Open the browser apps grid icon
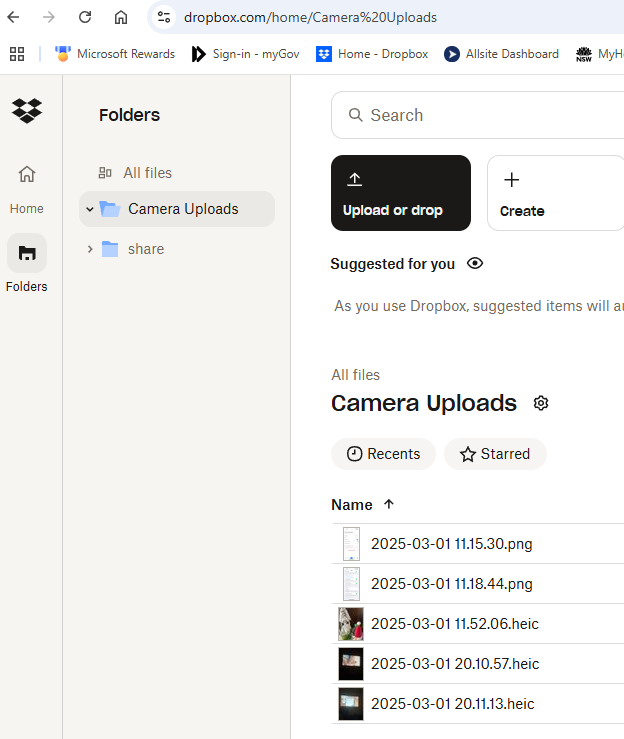Image resolution: width=624 pixels, height=739 pixels. (x=17, y=54)
